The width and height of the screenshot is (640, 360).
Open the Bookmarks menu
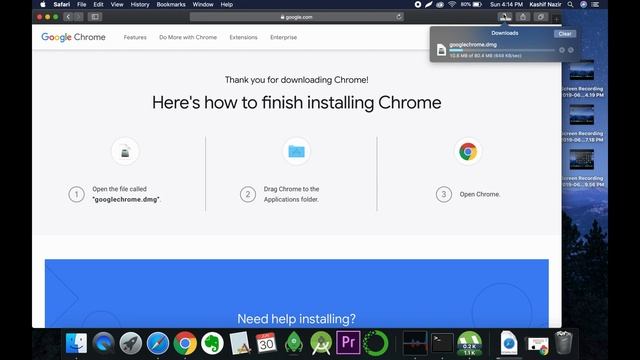click(x=171, y=4)
